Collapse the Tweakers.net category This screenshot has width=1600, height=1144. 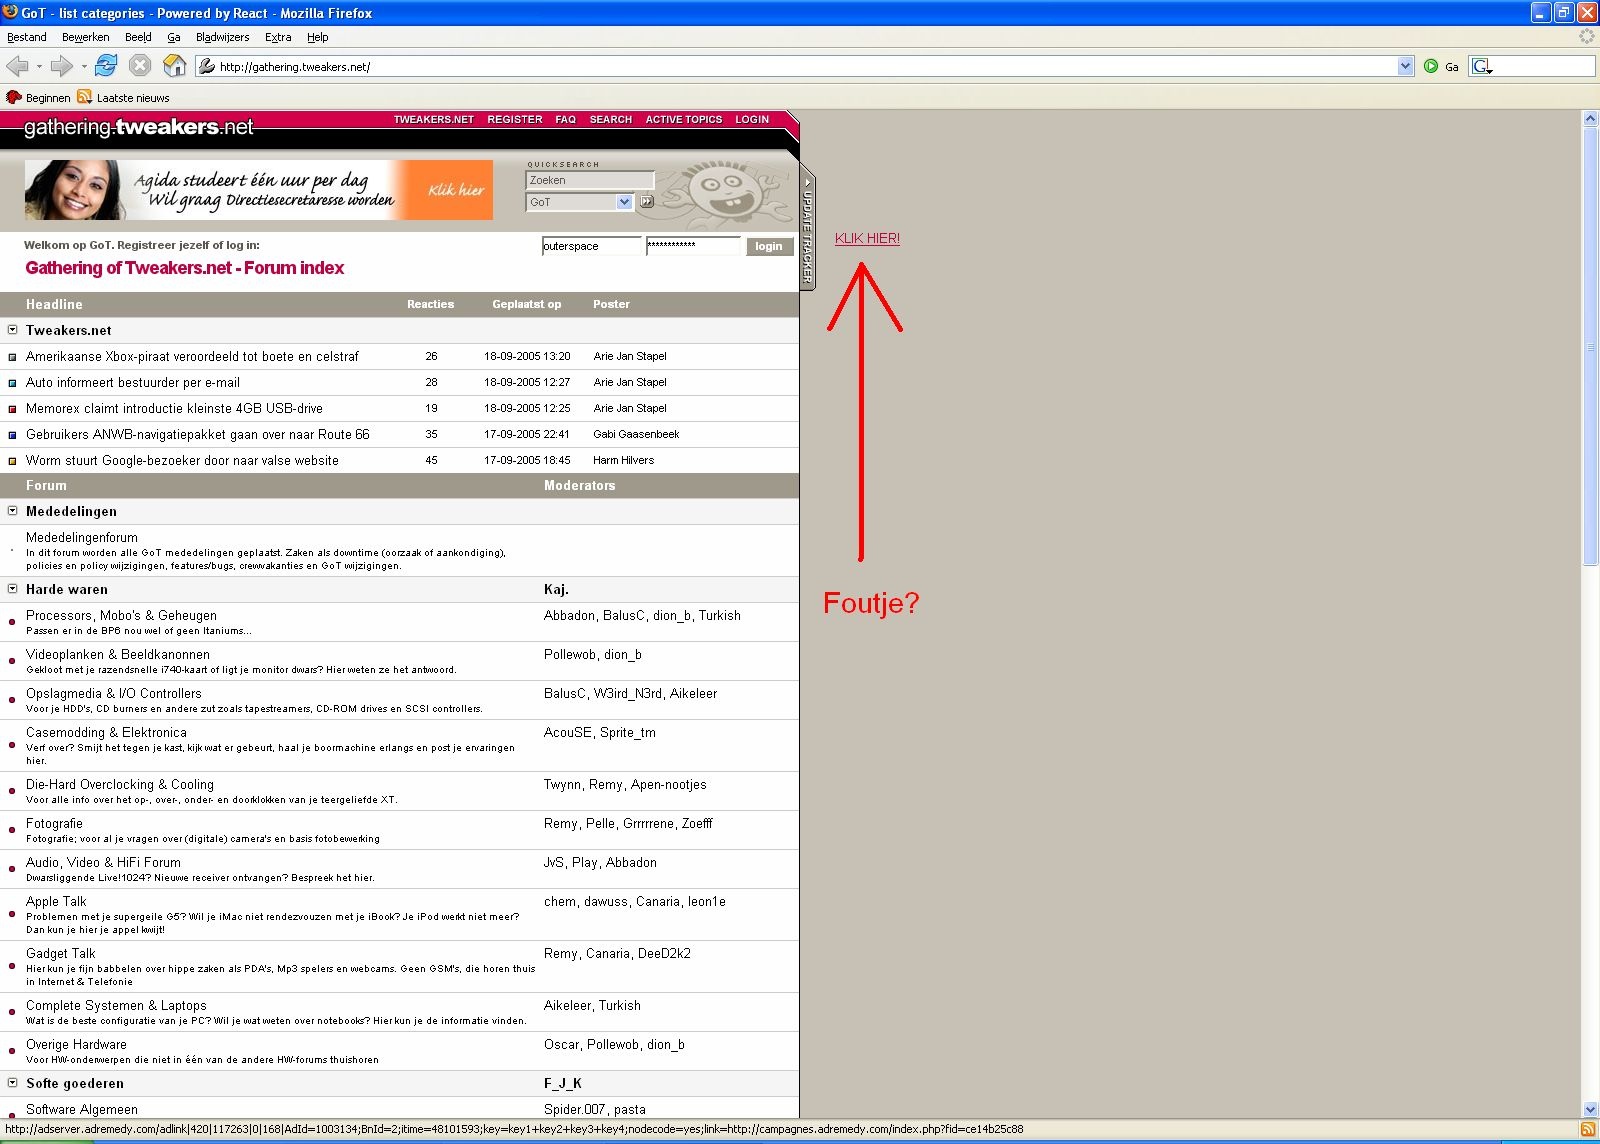coord(13,330)
